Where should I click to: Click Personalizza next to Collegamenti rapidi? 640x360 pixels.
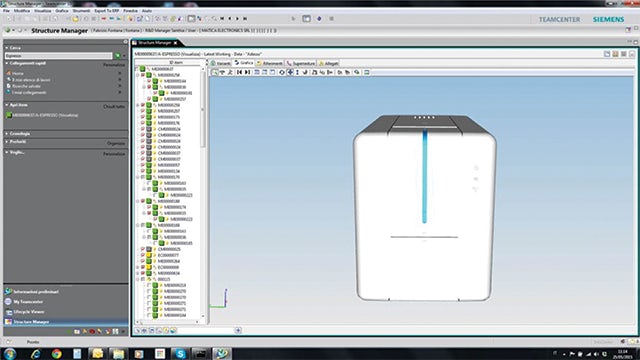[114, 65]
